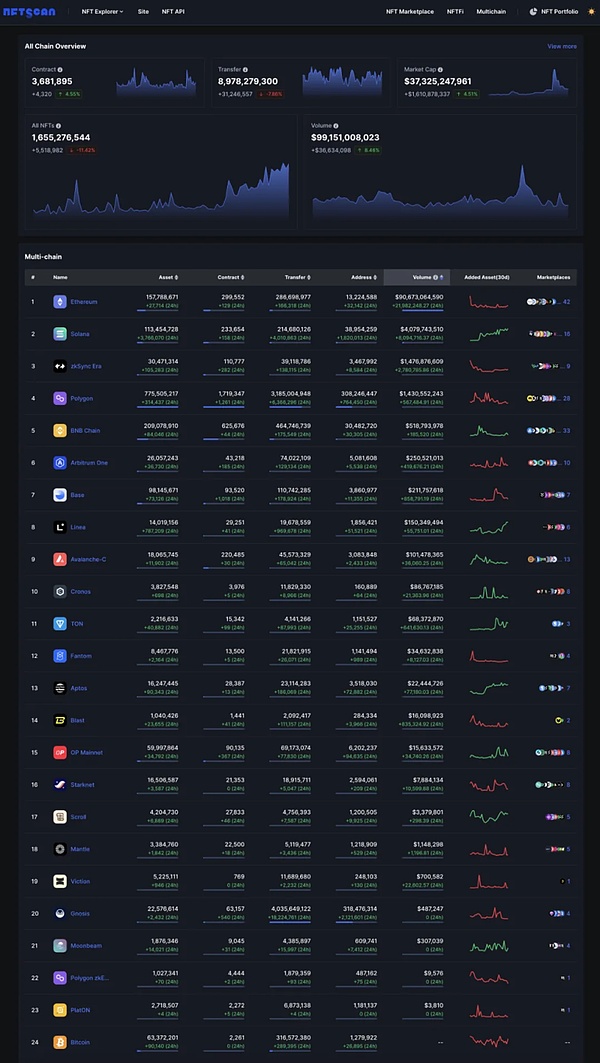Go to the NFT API menu item
Screen dimensions: 600x1063
[173, 11]
